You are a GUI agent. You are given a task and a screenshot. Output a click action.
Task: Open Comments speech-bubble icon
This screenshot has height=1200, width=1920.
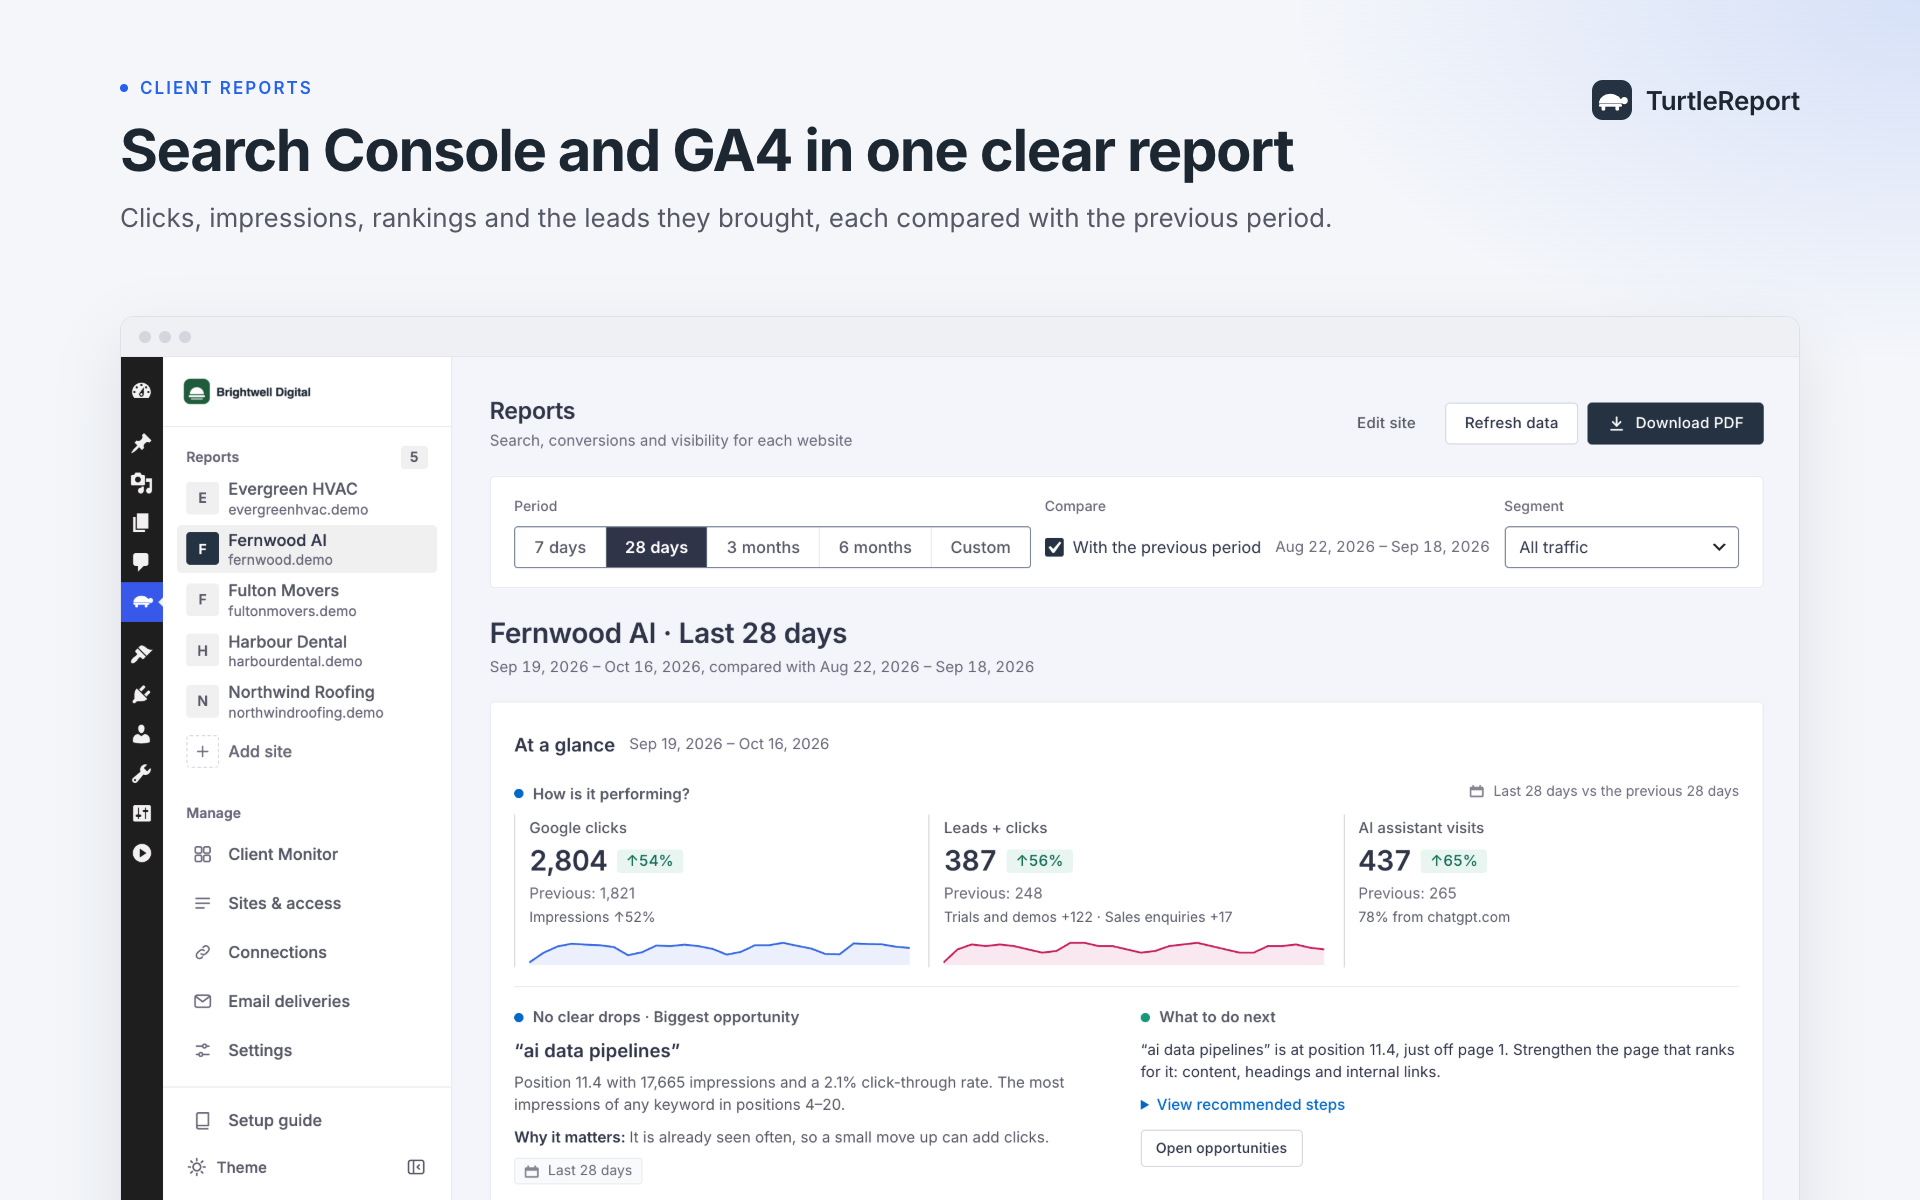click(141, 562)
